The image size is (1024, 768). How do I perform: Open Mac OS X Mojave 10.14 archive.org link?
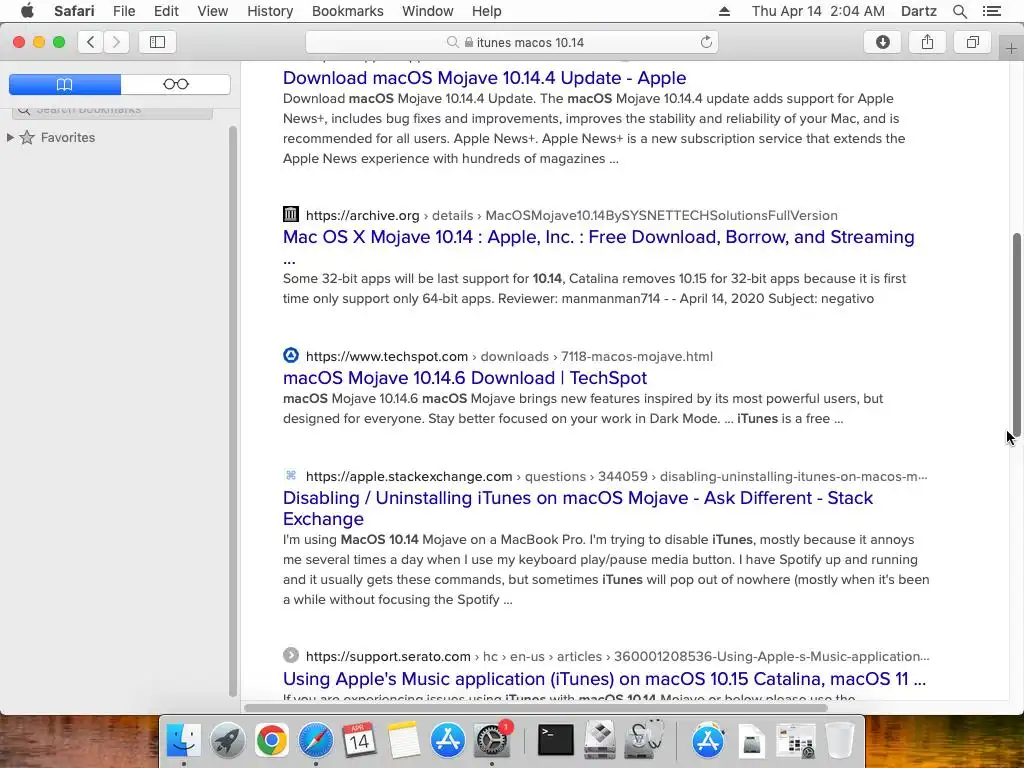(598, 237)
